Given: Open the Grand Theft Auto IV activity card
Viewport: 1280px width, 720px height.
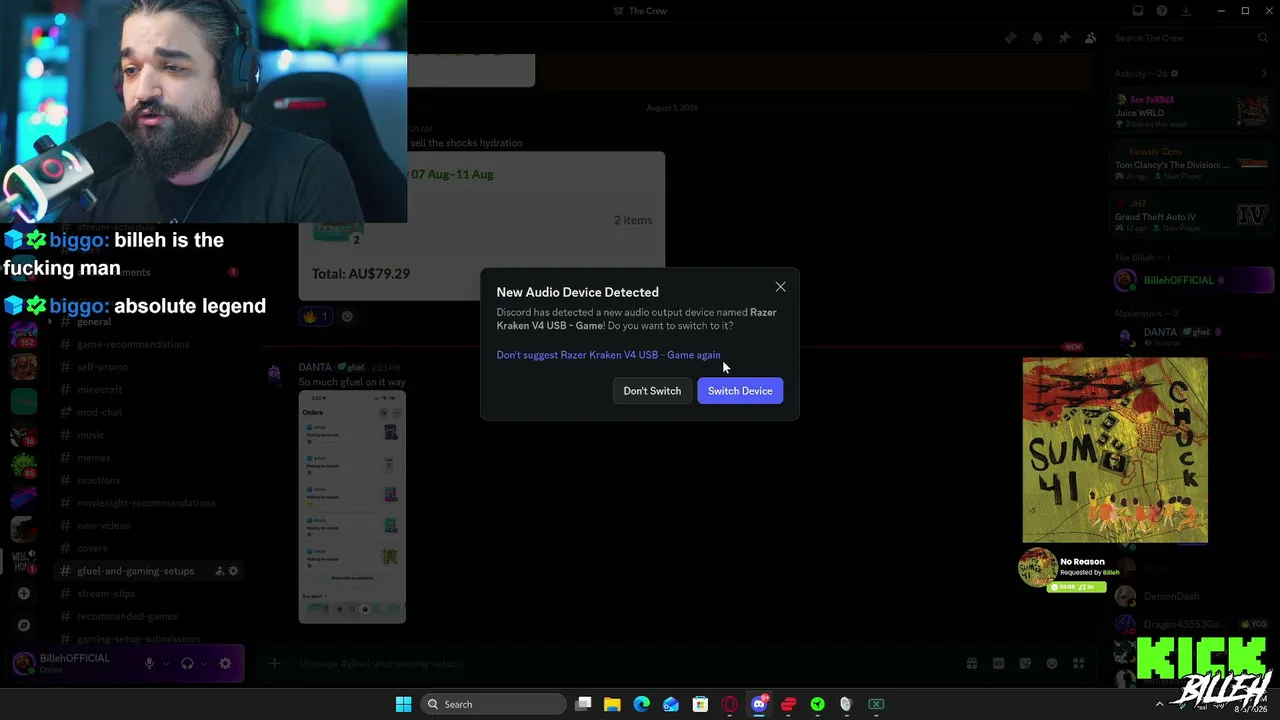Looking at the screenshot, I should [x=1192, y=216].
